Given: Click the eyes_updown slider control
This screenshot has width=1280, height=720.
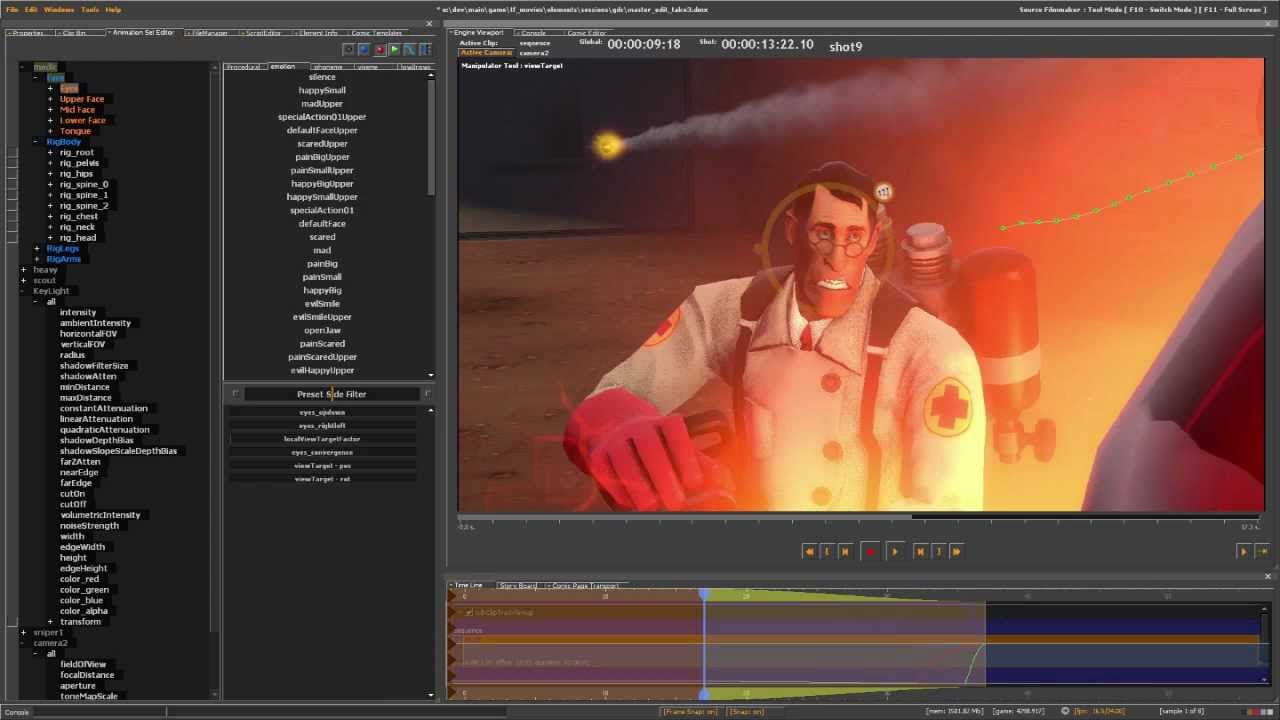Looking at the screenshot, I should tap(322, 412).
